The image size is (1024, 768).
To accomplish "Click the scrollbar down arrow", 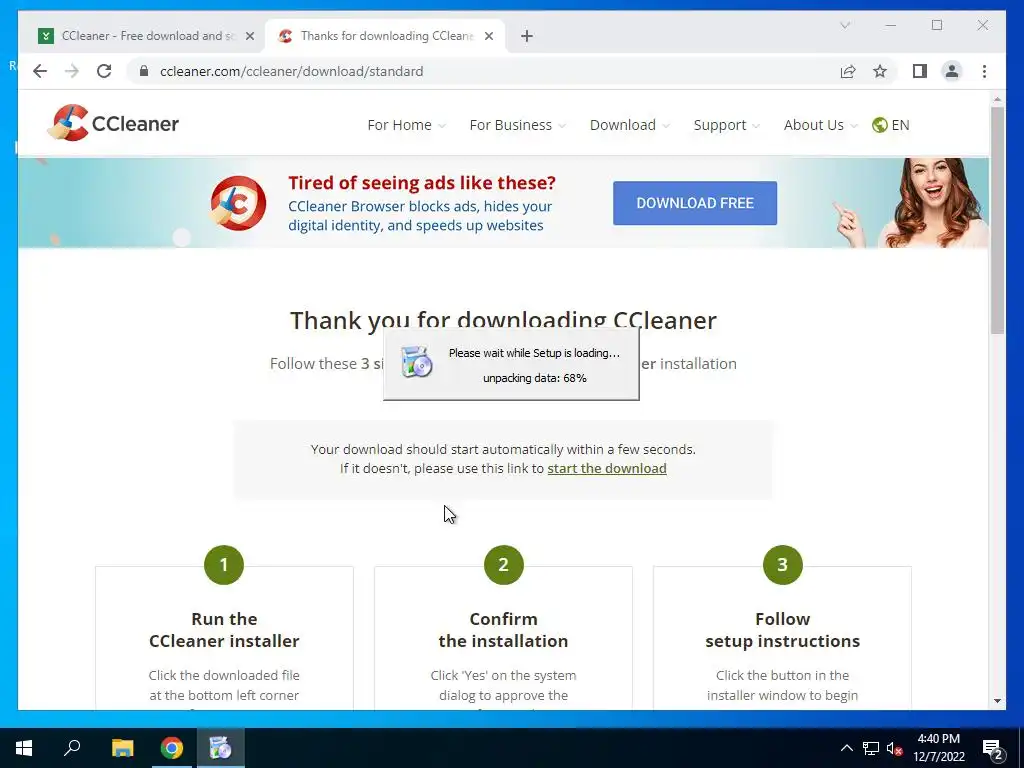I will pos(997,701).
